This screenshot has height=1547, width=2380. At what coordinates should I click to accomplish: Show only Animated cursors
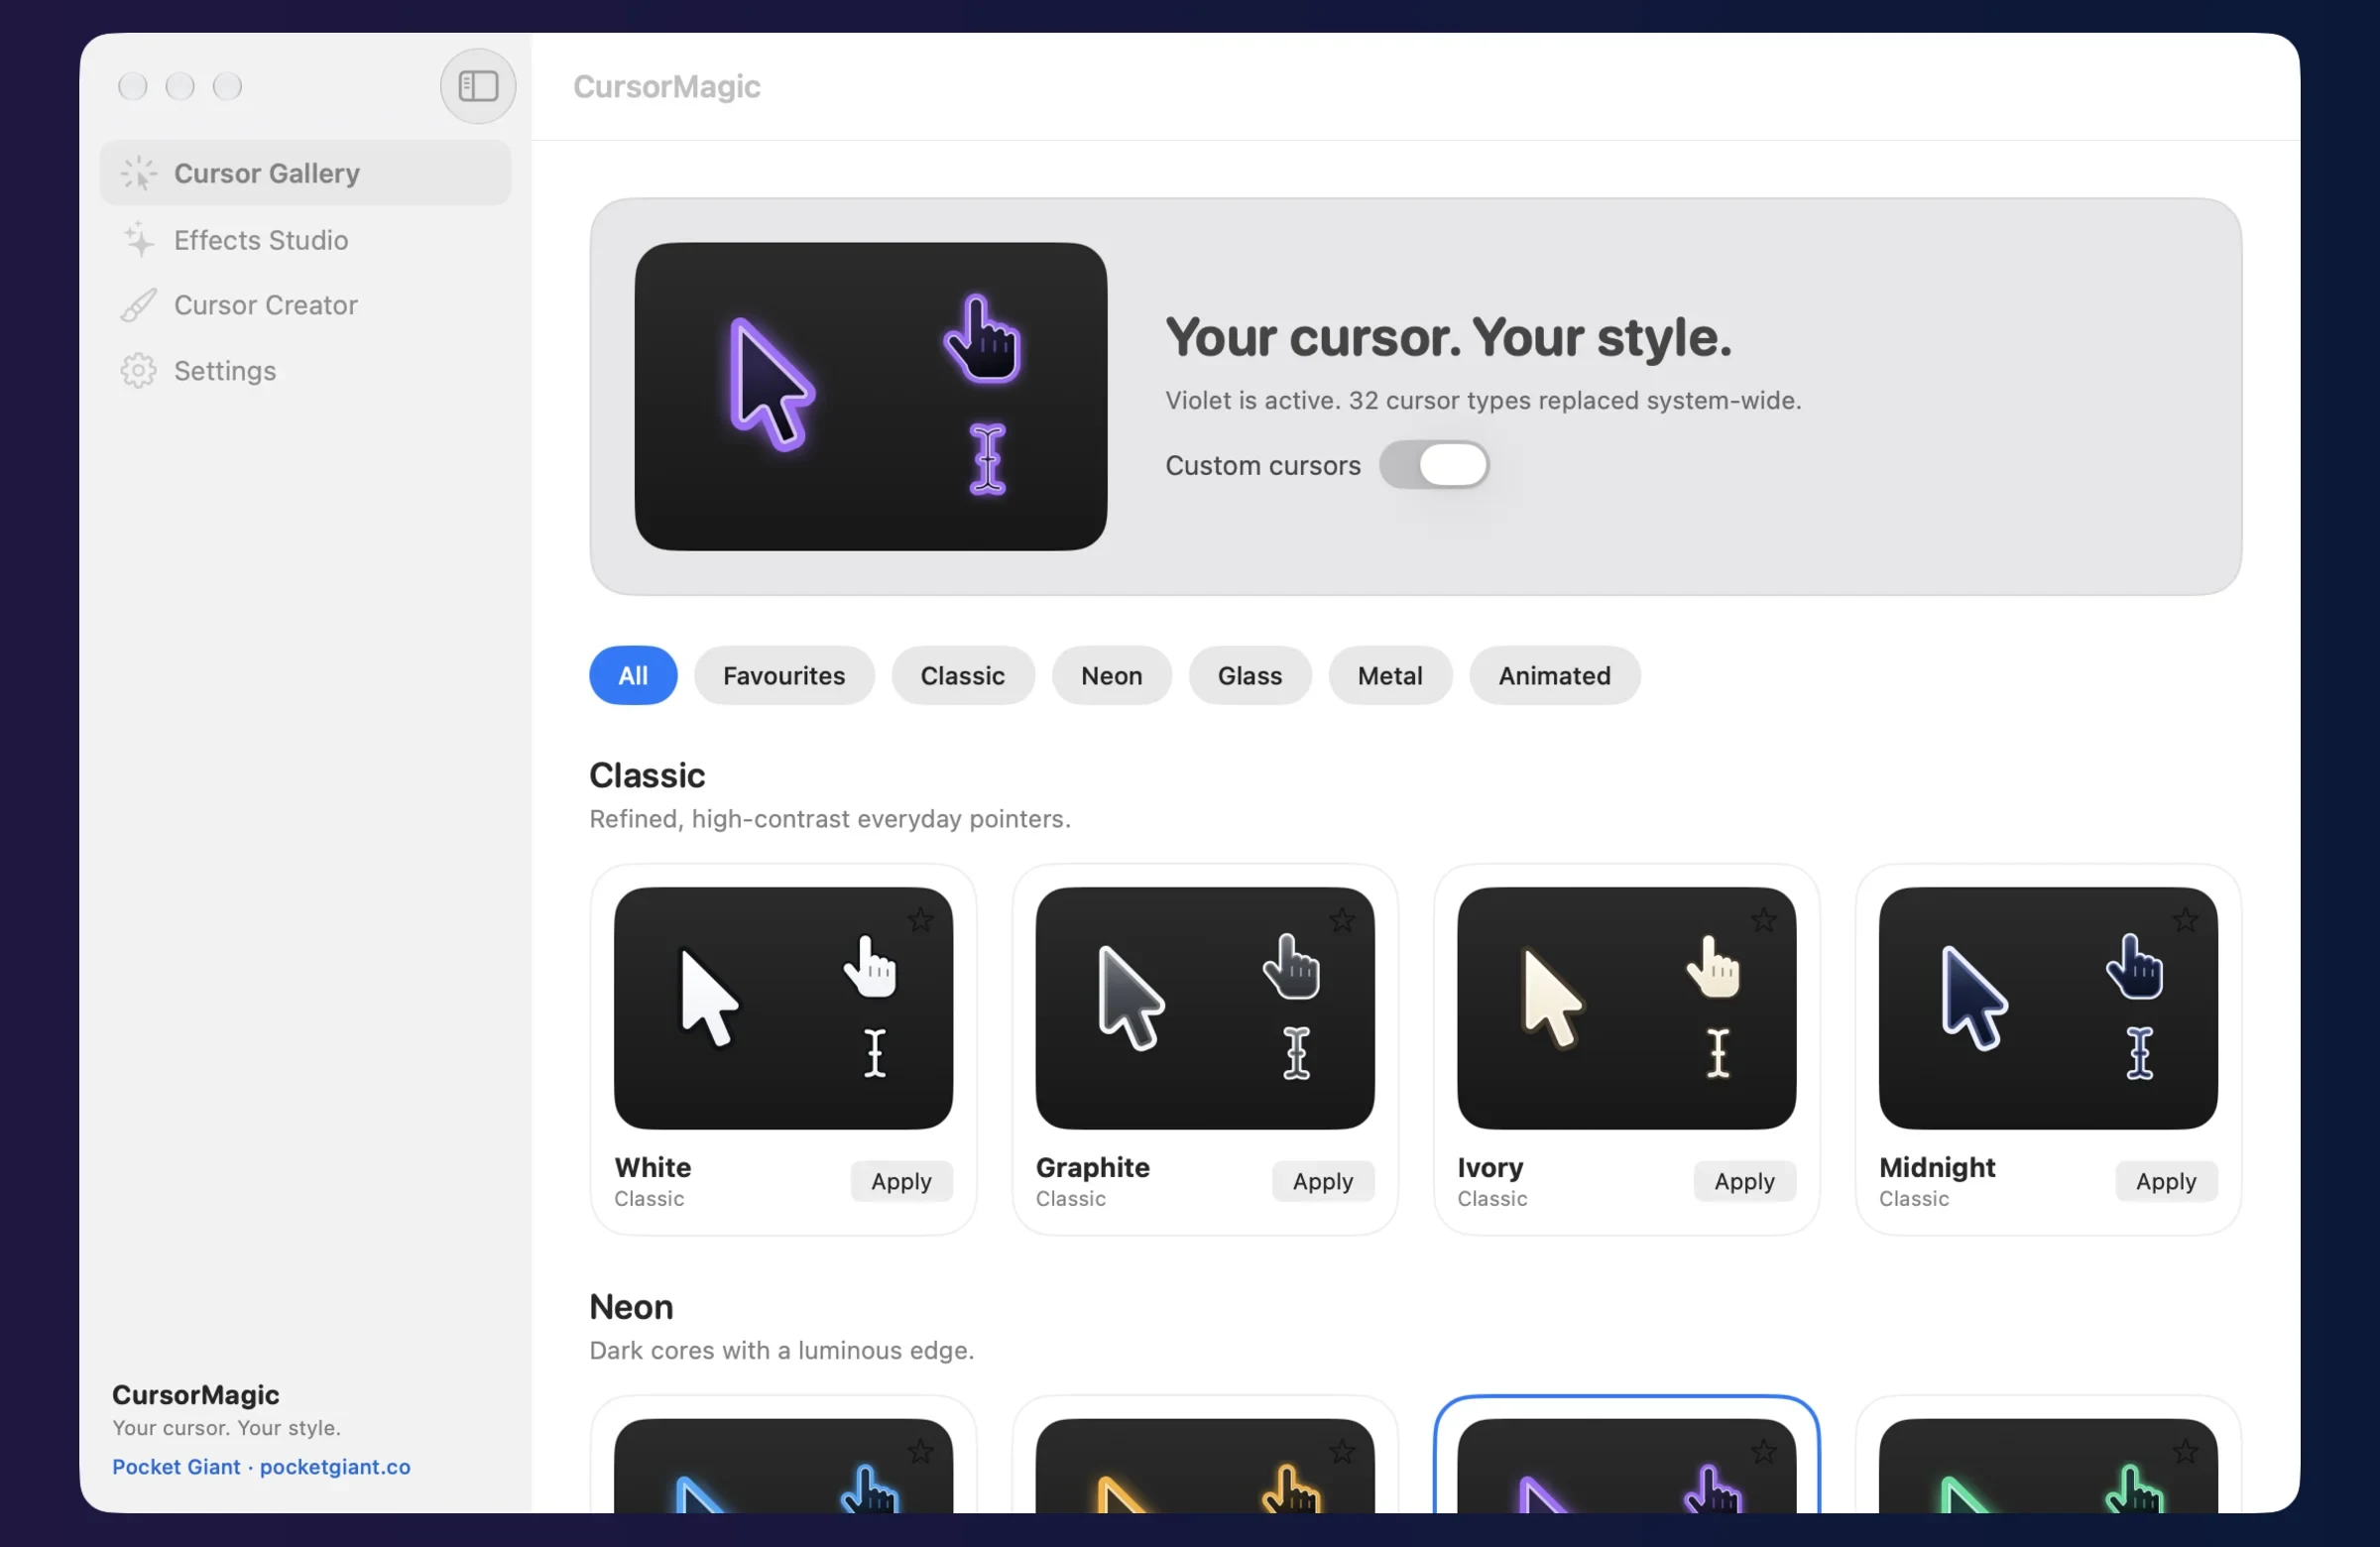[x=1554, y=676]
